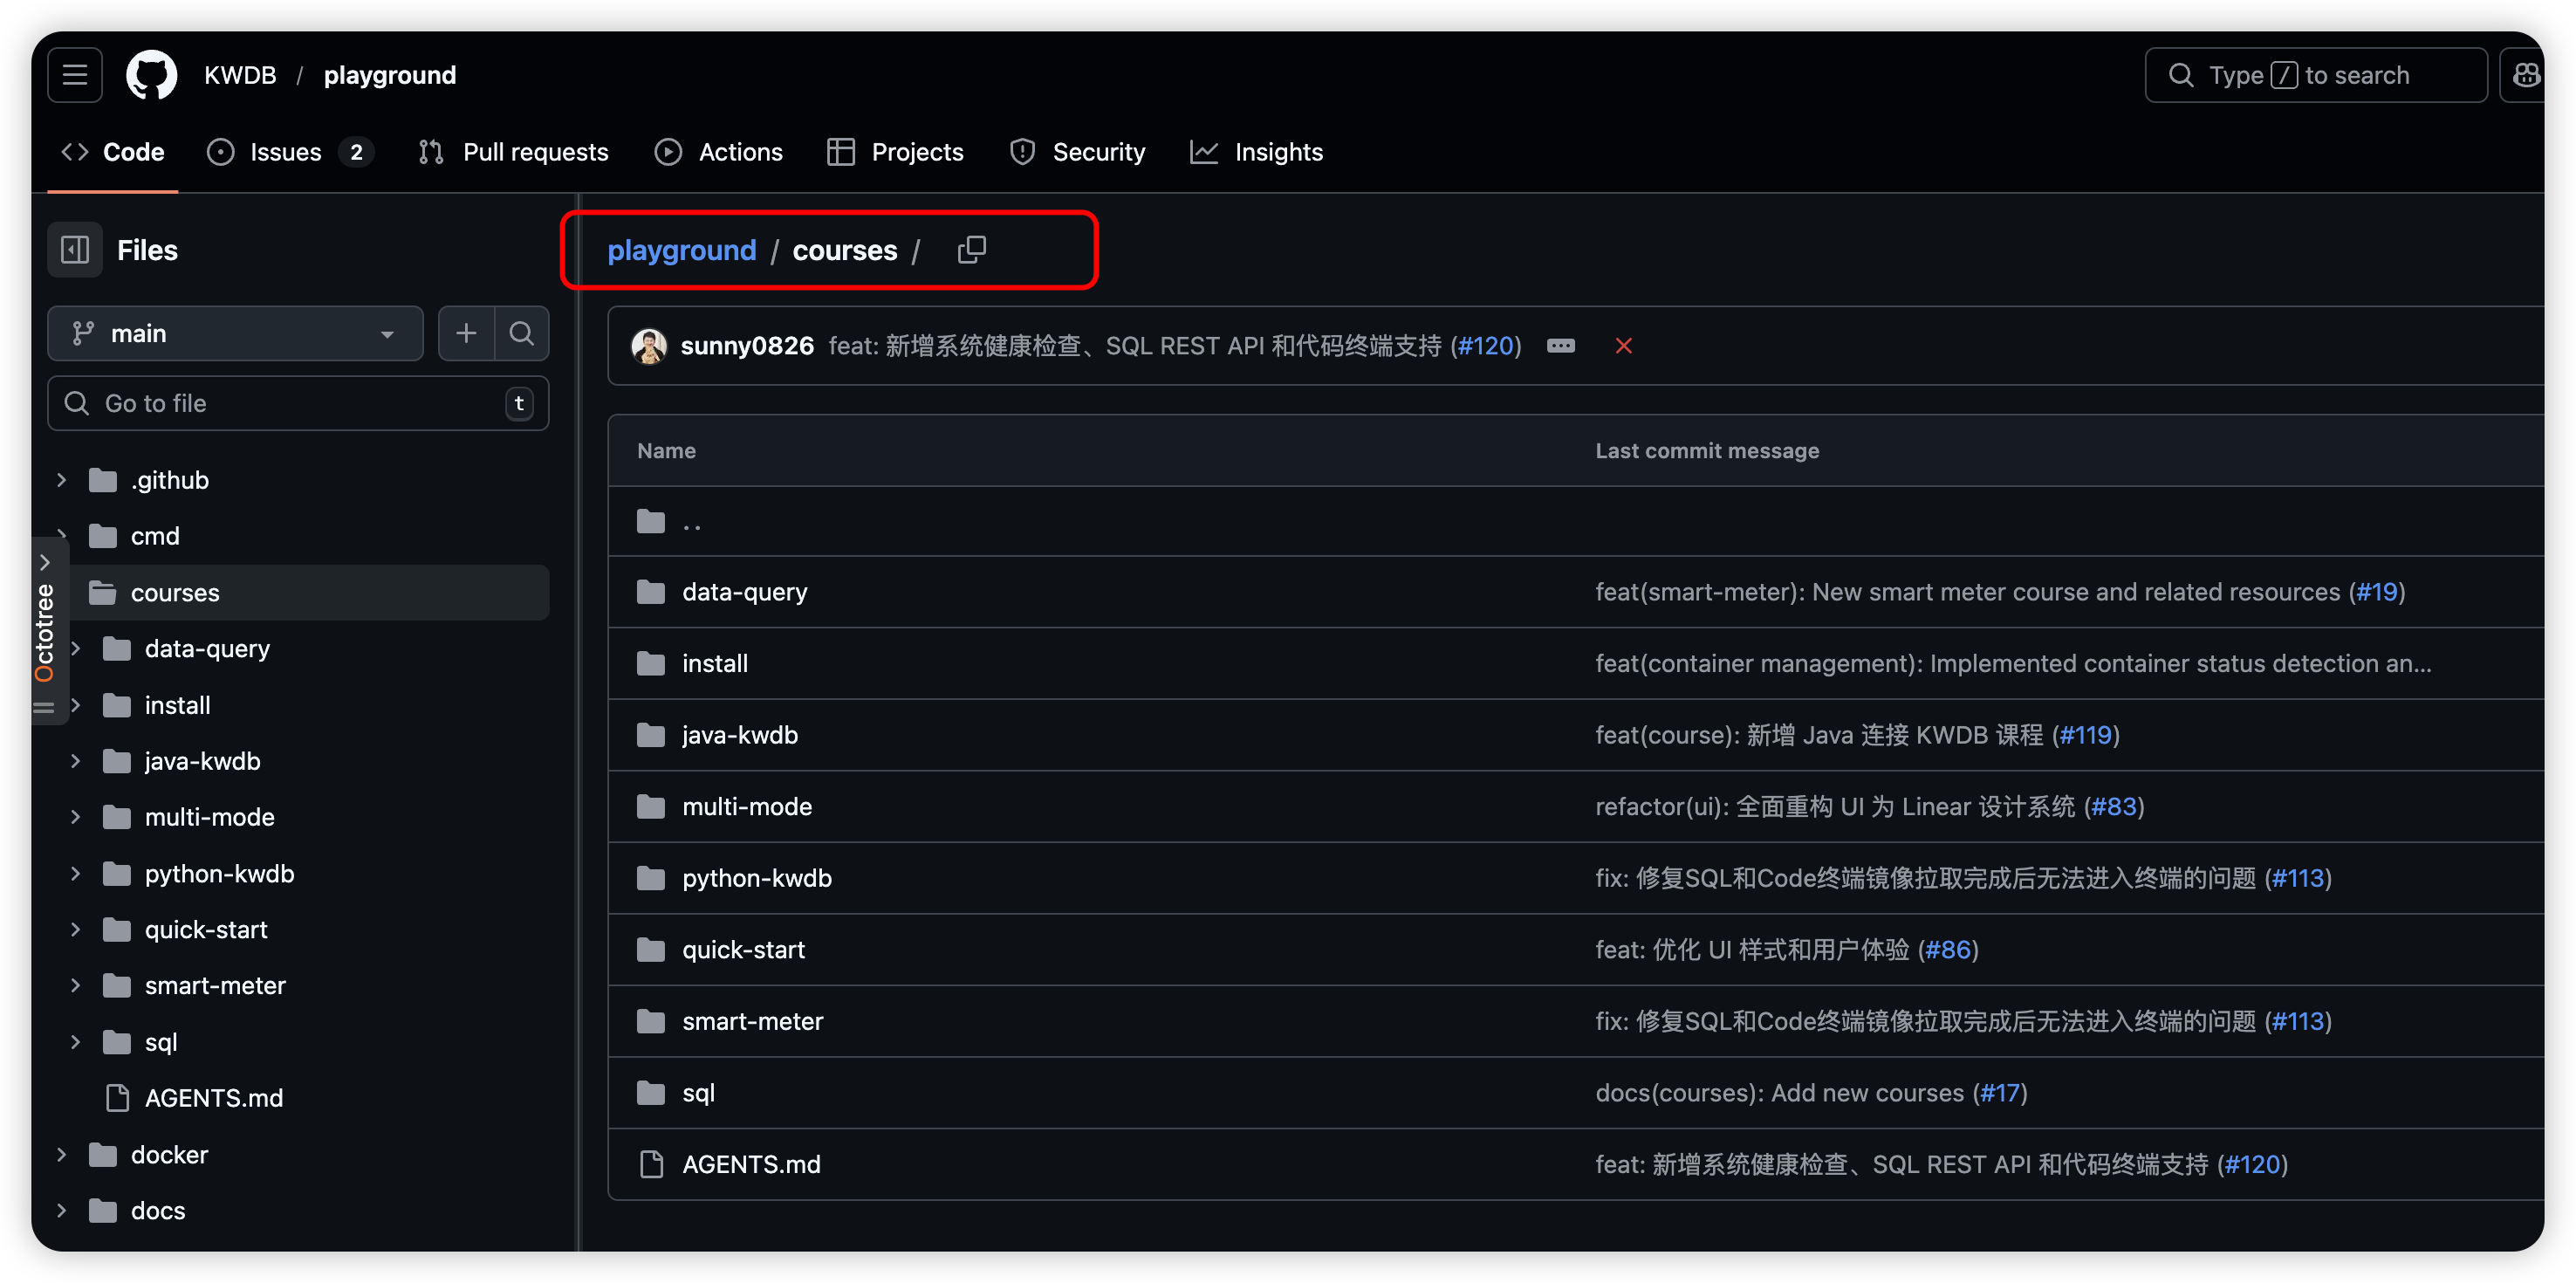2576x1283 pixels.
Task: Collapse the Files side panel
Action: pos(75,250)
